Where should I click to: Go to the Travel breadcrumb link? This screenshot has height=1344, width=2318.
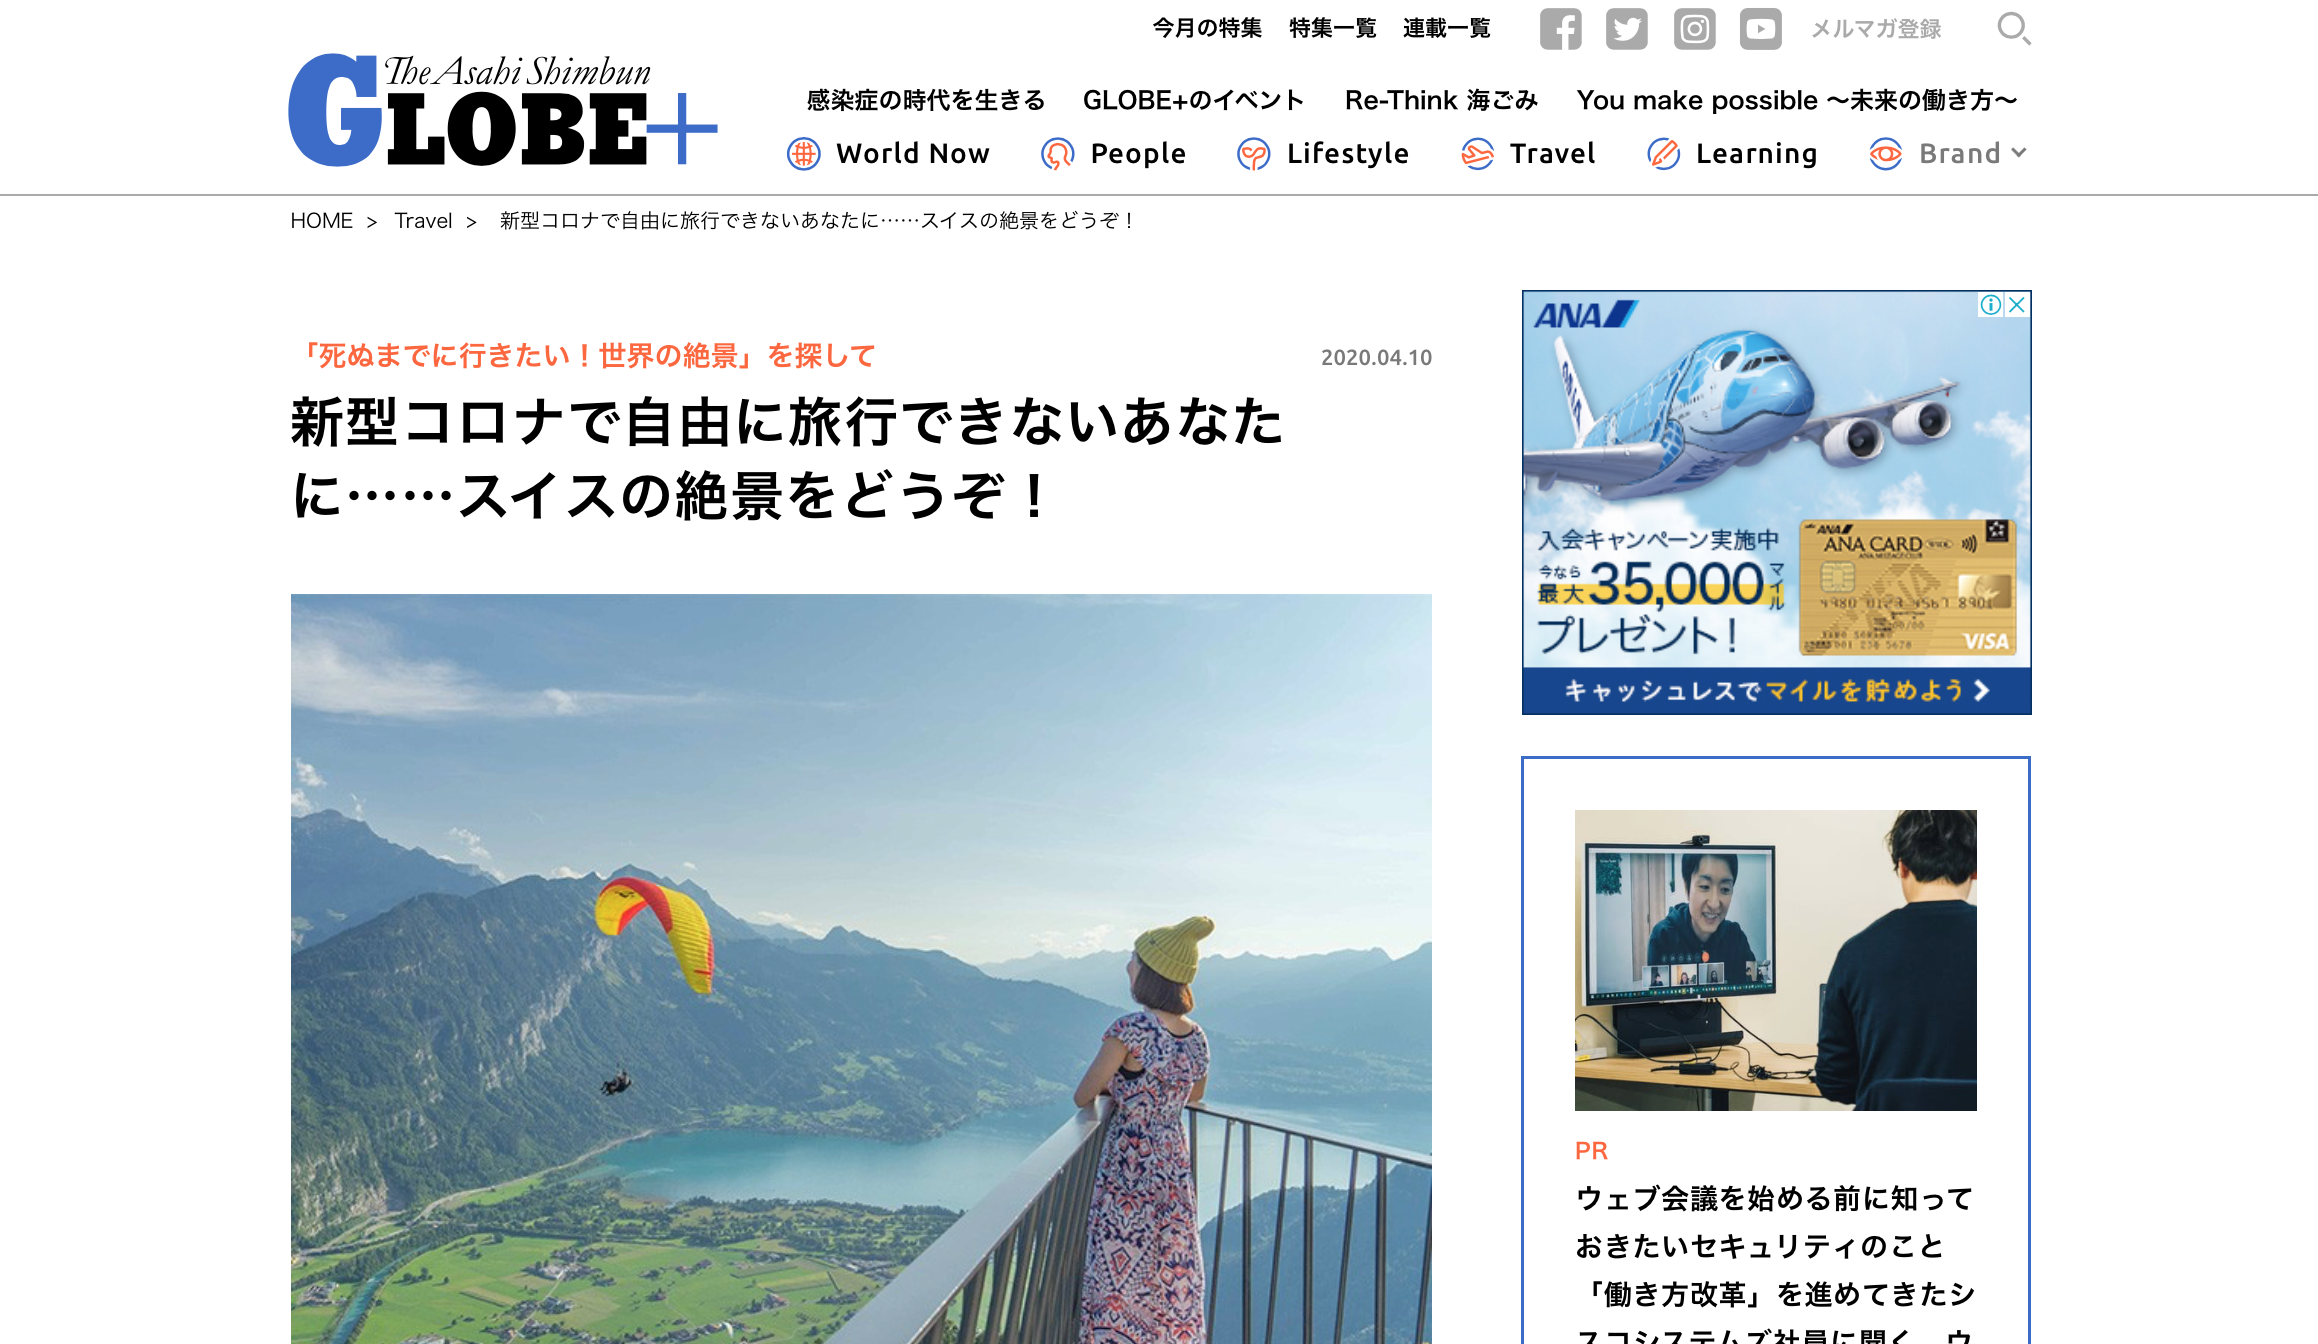point(423,220)
